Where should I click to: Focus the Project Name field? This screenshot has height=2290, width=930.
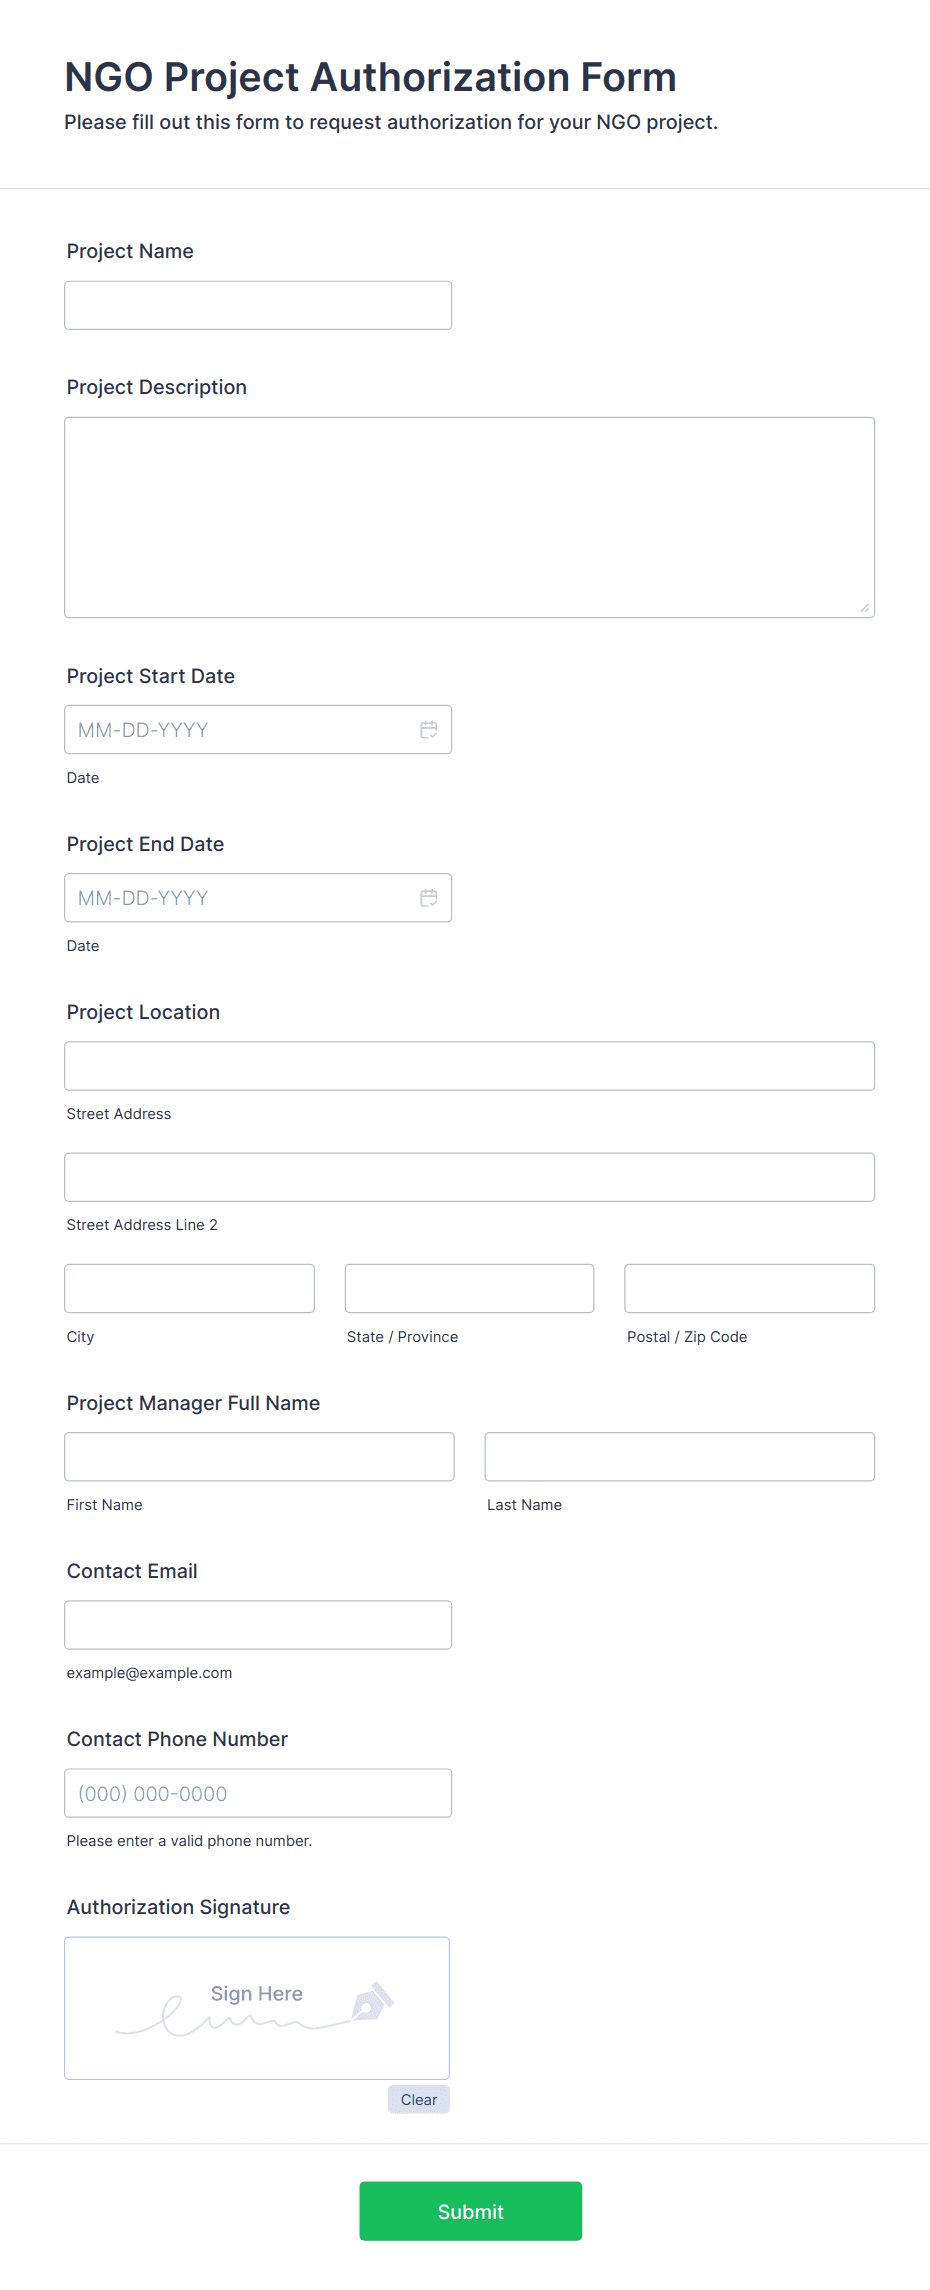(x=258, y=305)
